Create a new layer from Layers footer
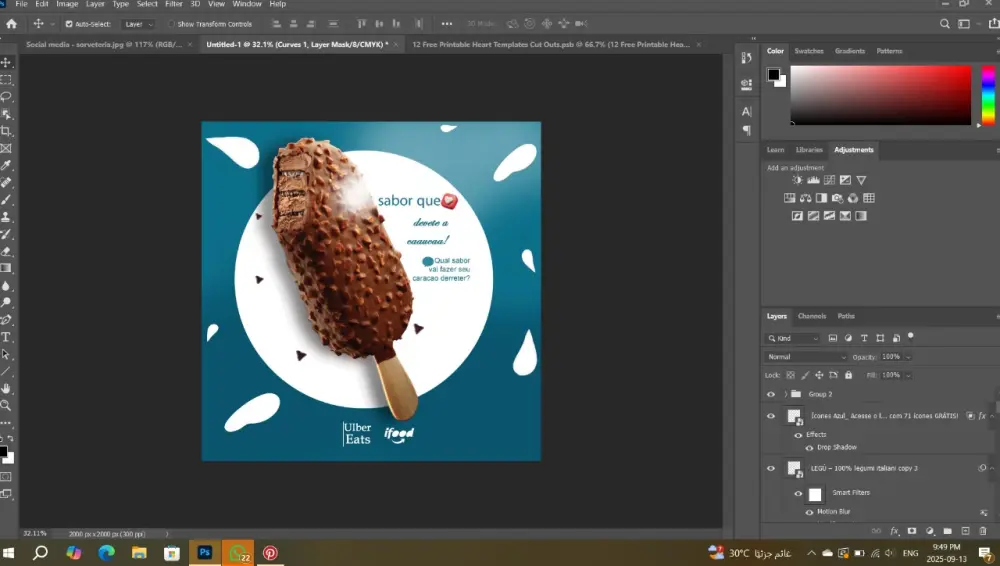 [x=966, y=531]
